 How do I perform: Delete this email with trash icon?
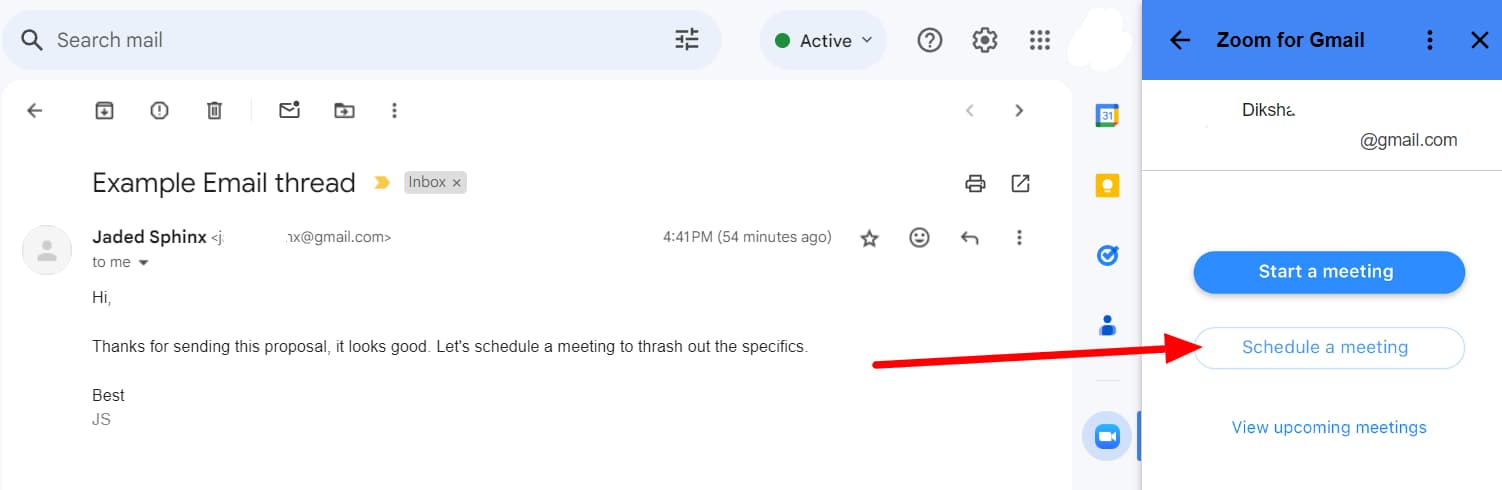214,110
